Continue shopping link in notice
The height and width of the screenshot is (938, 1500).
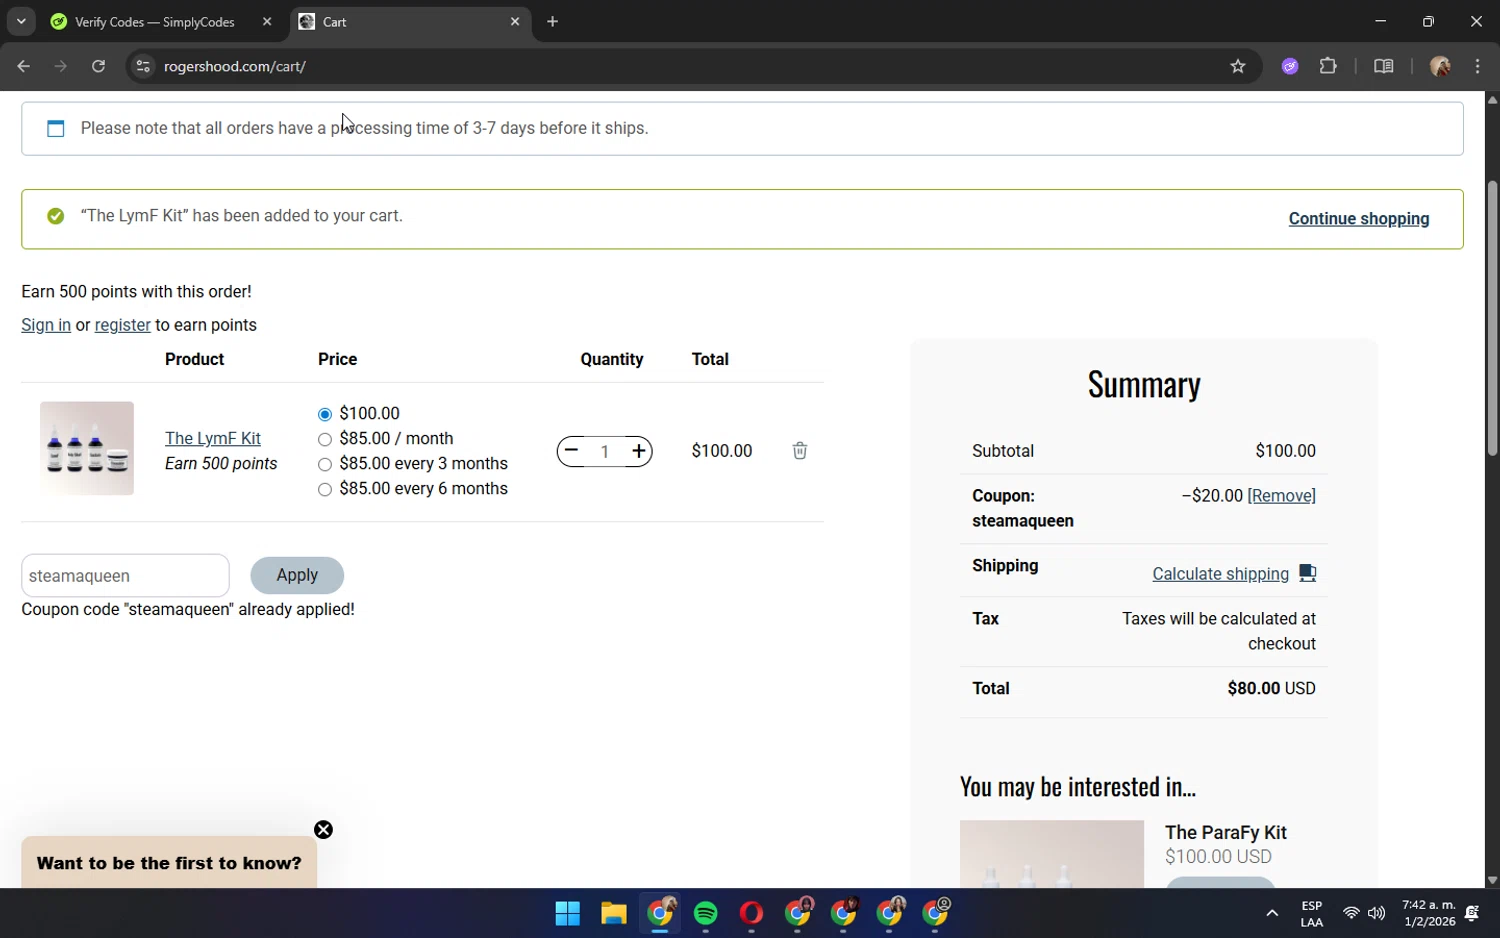1359,219
